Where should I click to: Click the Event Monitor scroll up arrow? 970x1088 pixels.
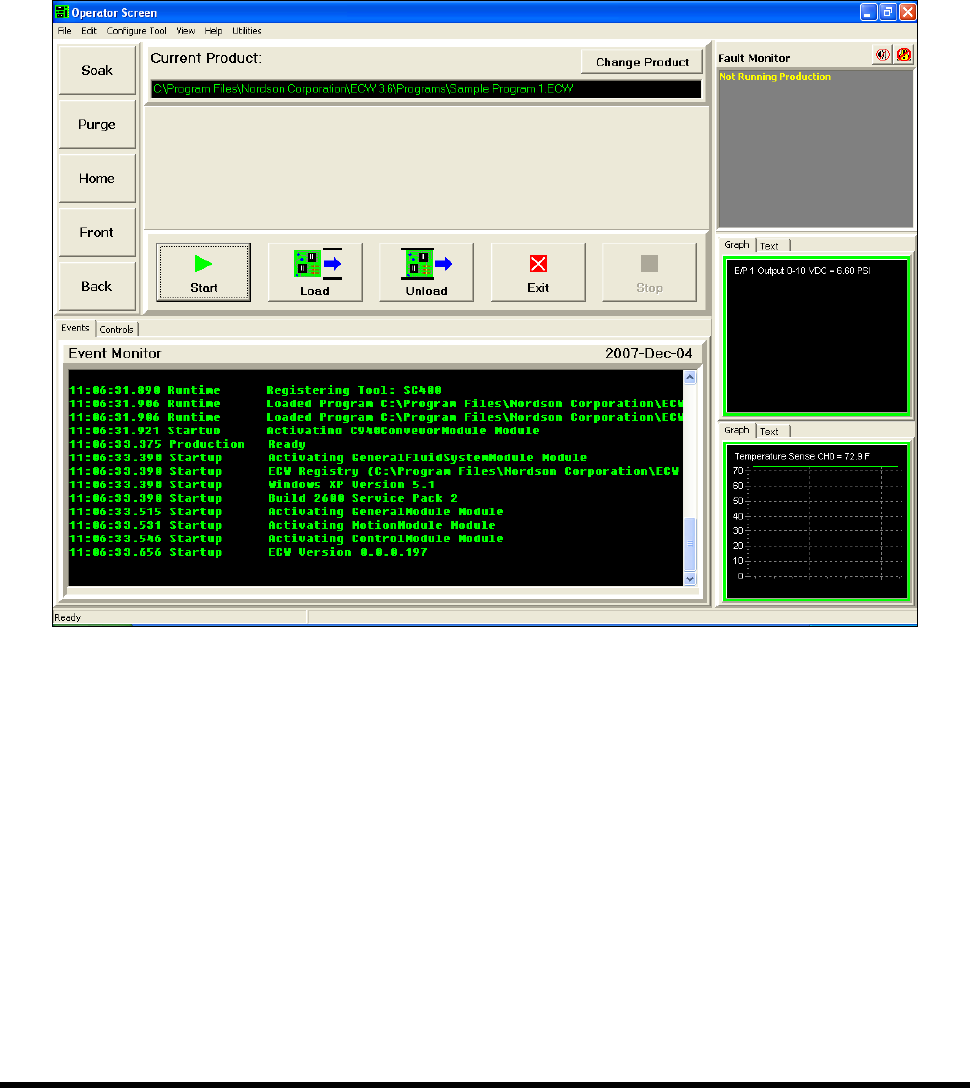(x=690, y=377)
